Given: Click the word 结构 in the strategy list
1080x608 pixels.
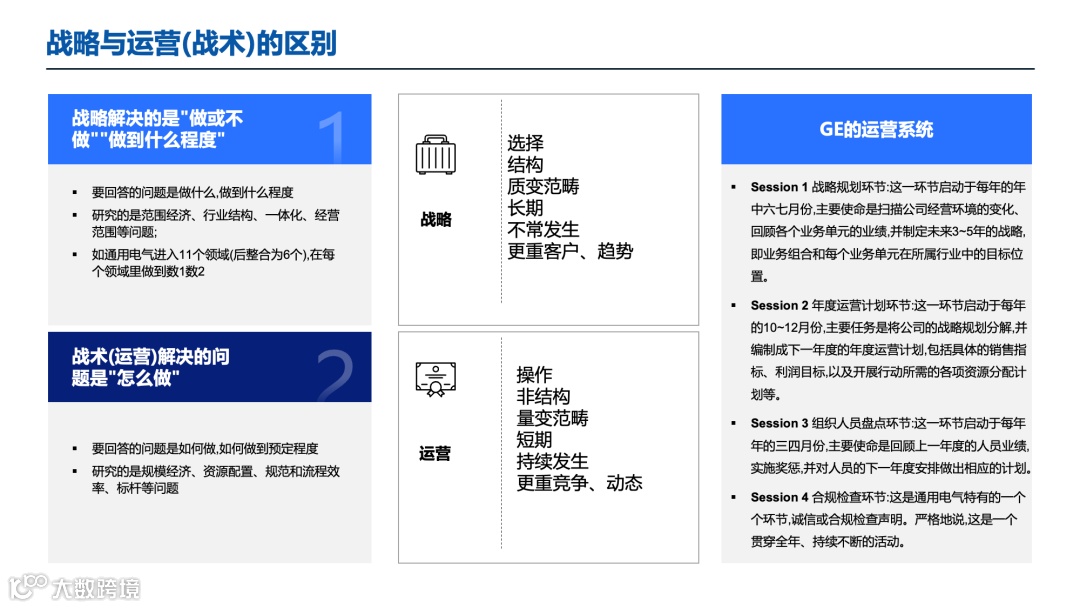Looking at the screenshot, I should click(x=526, y=165).
